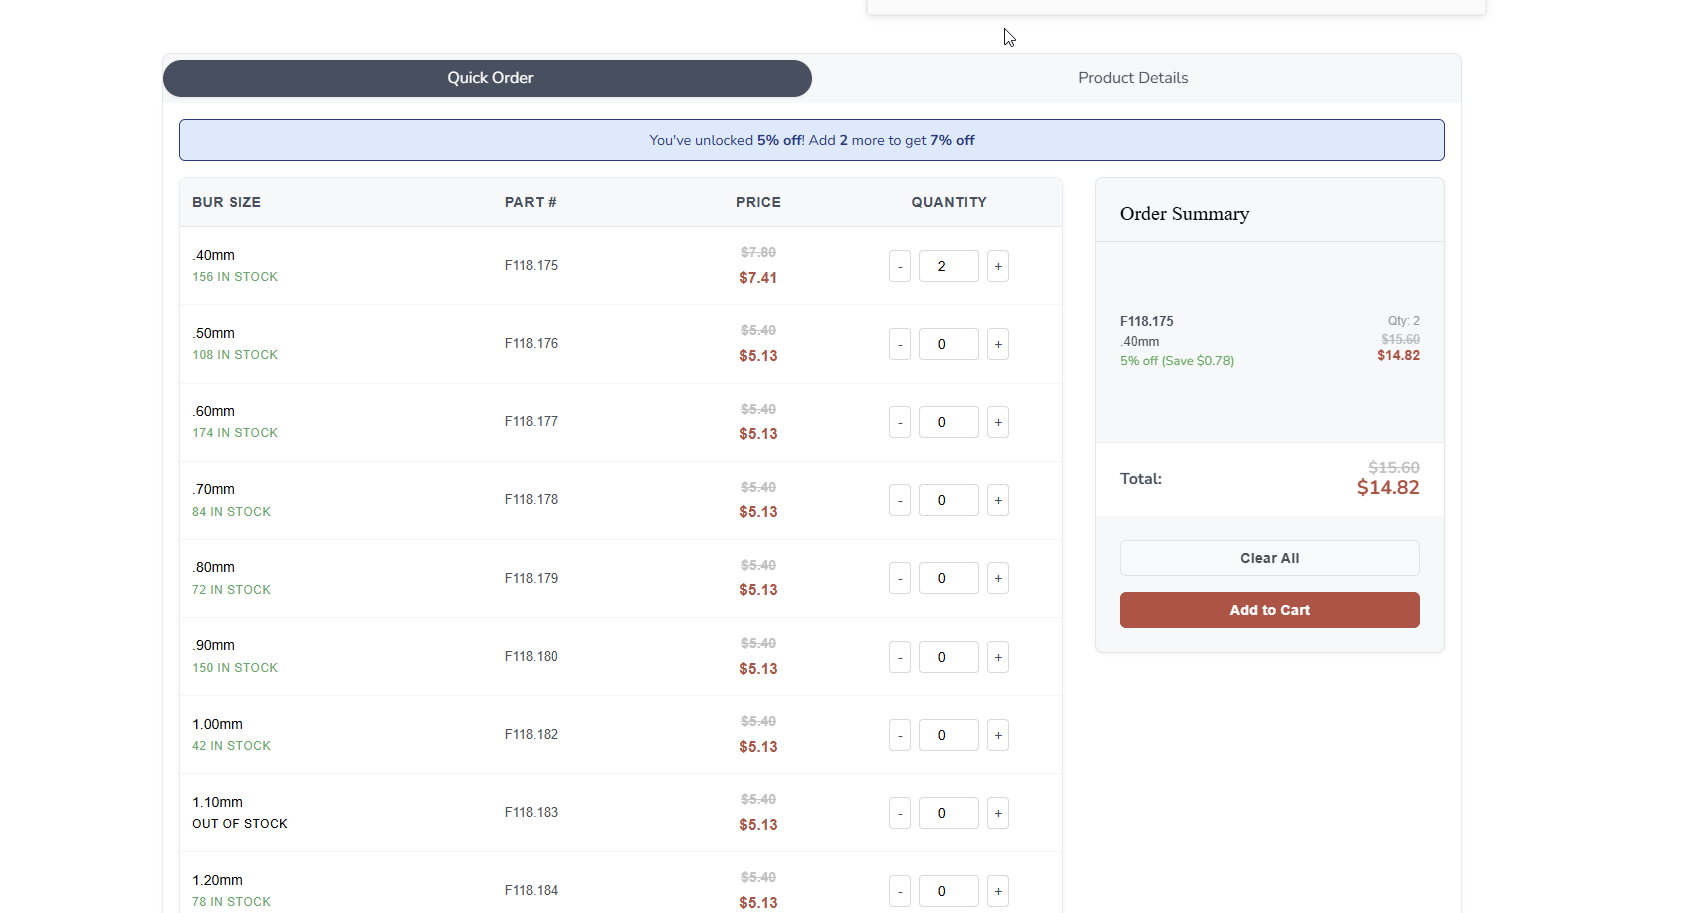Decrease quantity for out-of-stock 1.10mm bur
Screen dimensions: 1708x913
[x=899, y=812]
